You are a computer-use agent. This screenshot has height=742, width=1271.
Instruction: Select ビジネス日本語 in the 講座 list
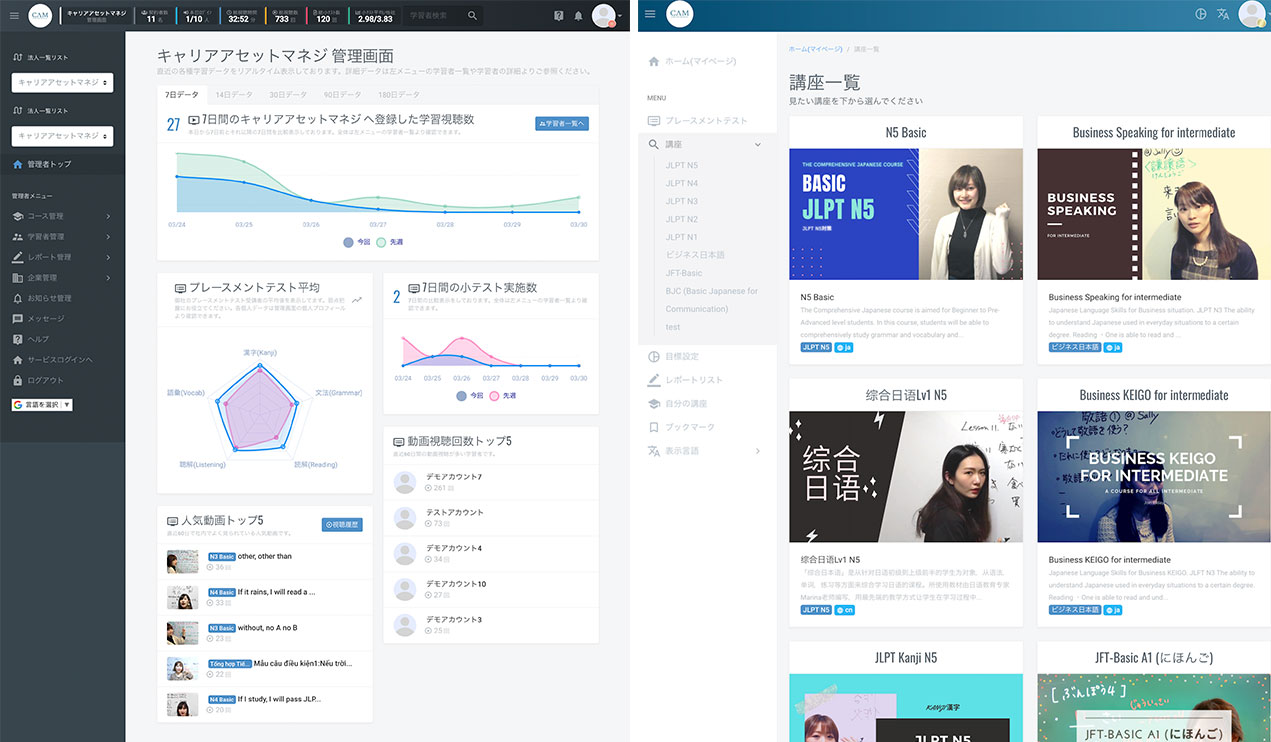point(695,255)
